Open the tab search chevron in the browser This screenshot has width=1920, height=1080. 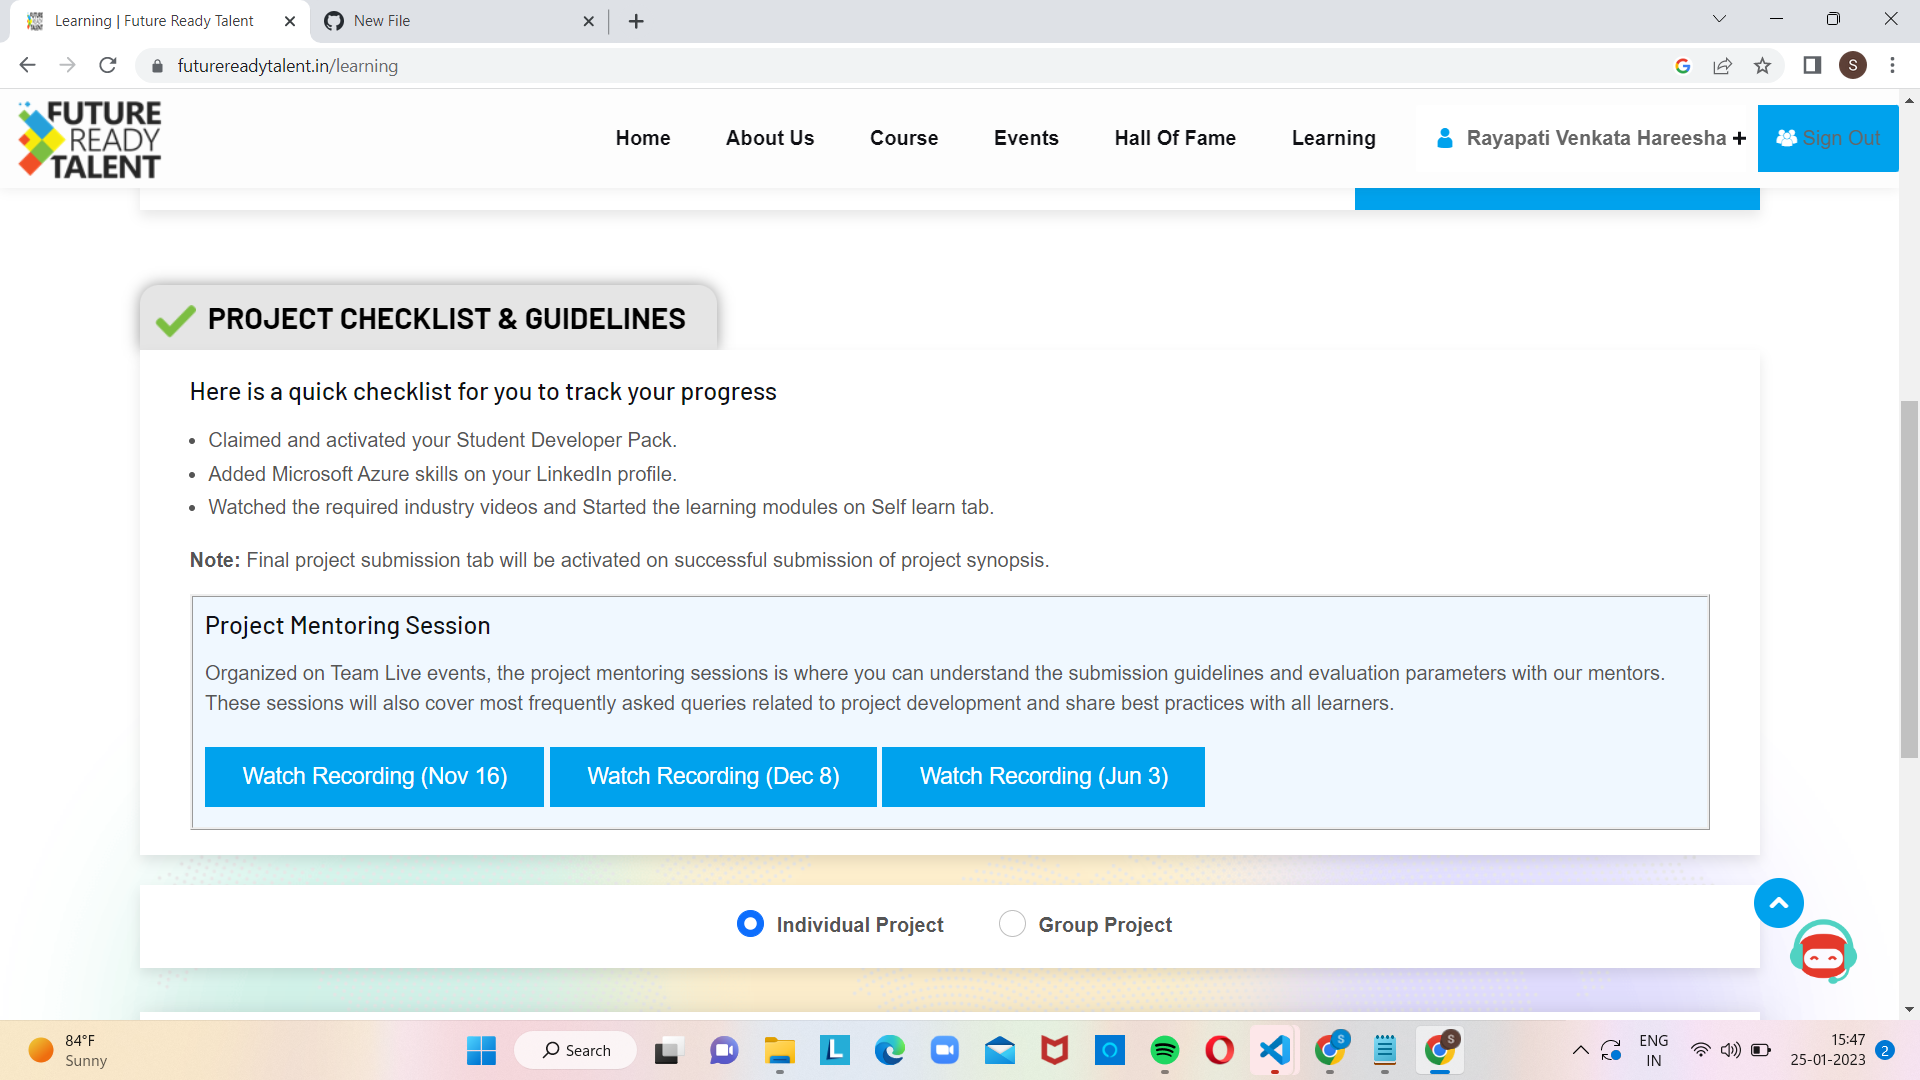point(1718,18)
